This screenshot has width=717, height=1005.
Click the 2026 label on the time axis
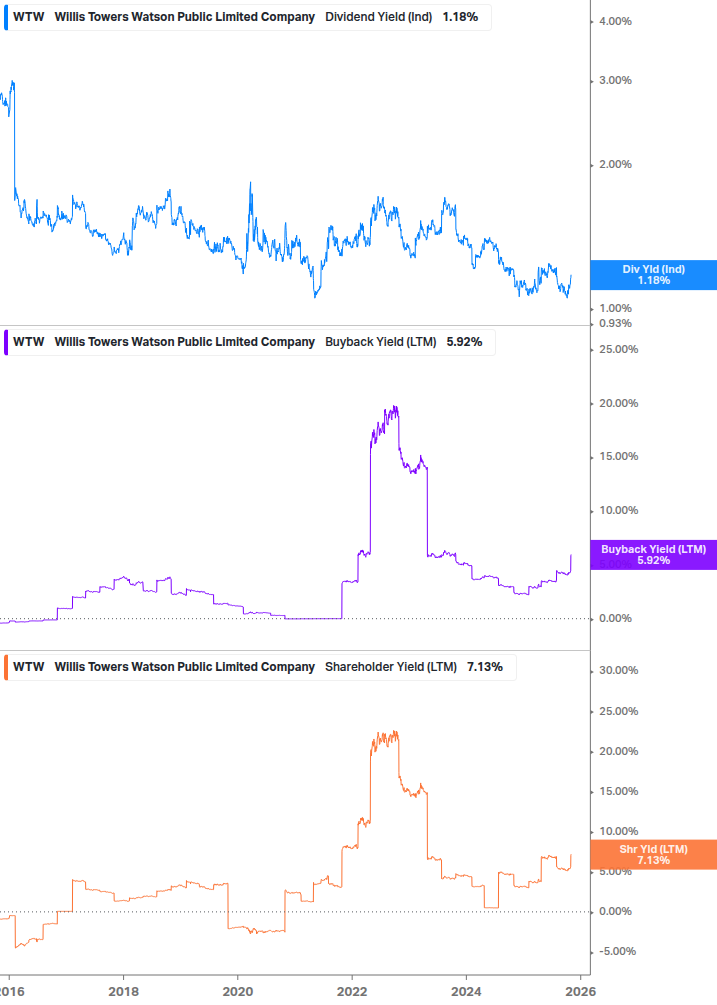coord(581,992)
